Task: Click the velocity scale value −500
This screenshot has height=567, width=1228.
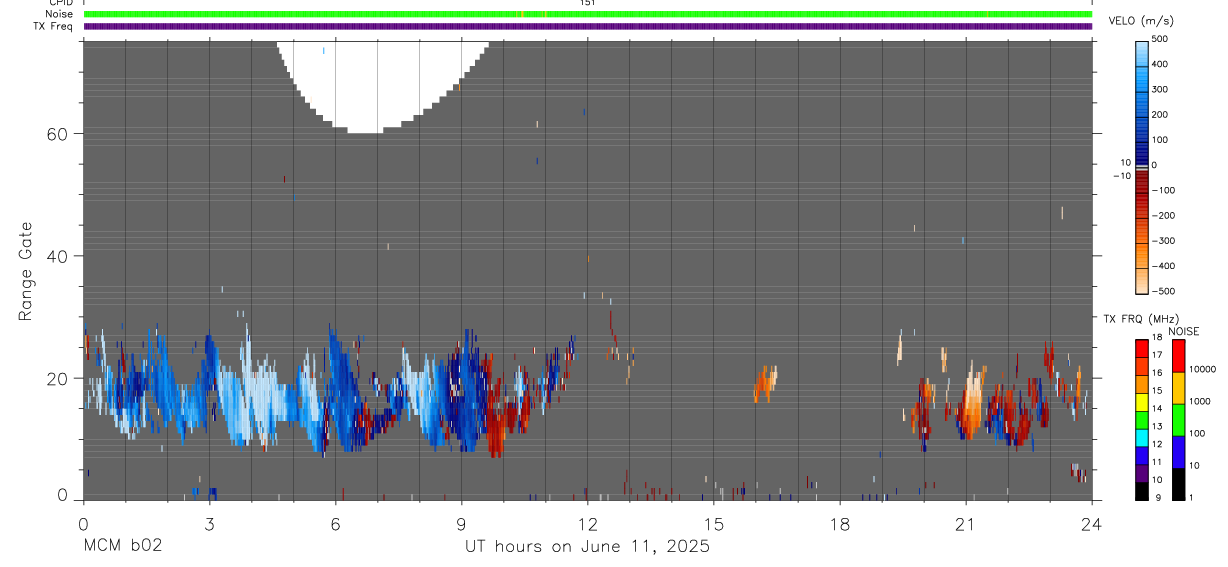Action: tap(1162, 291)
